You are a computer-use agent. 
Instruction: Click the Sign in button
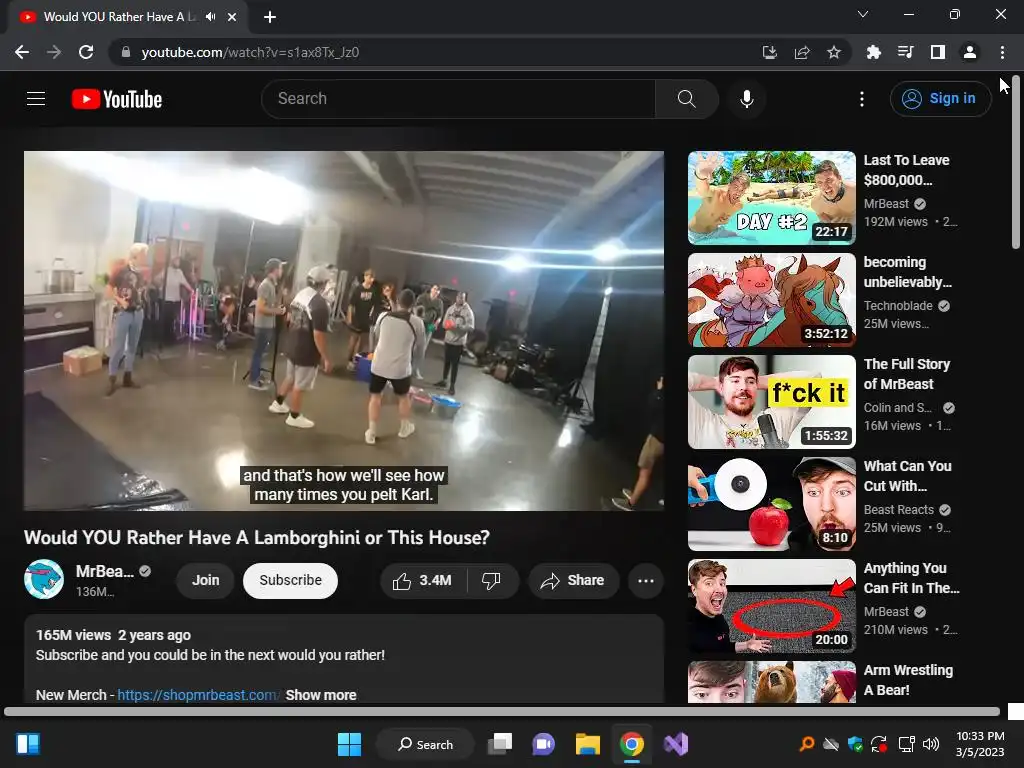coord(940,99)
